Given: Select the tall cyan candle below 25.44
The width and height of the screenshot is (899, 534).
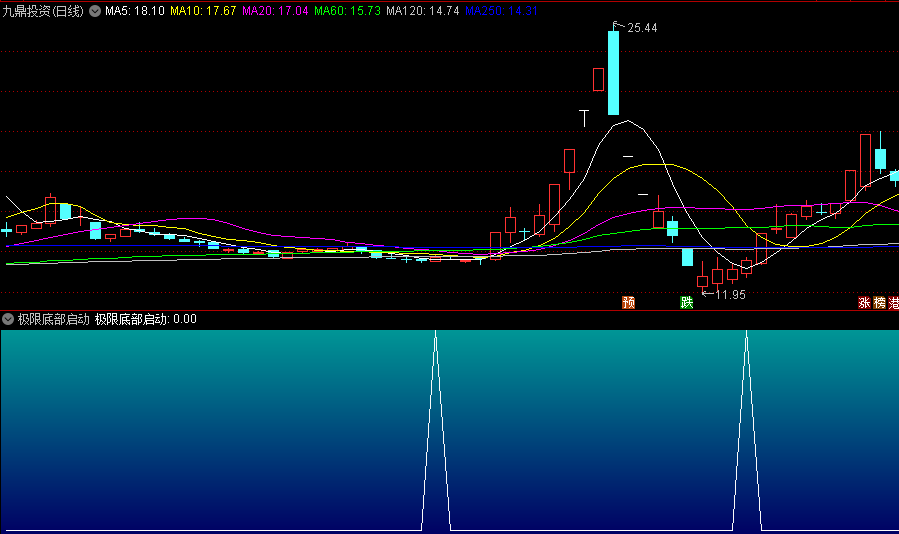Looking at the screenshot, I should click(x=613, y=72).
